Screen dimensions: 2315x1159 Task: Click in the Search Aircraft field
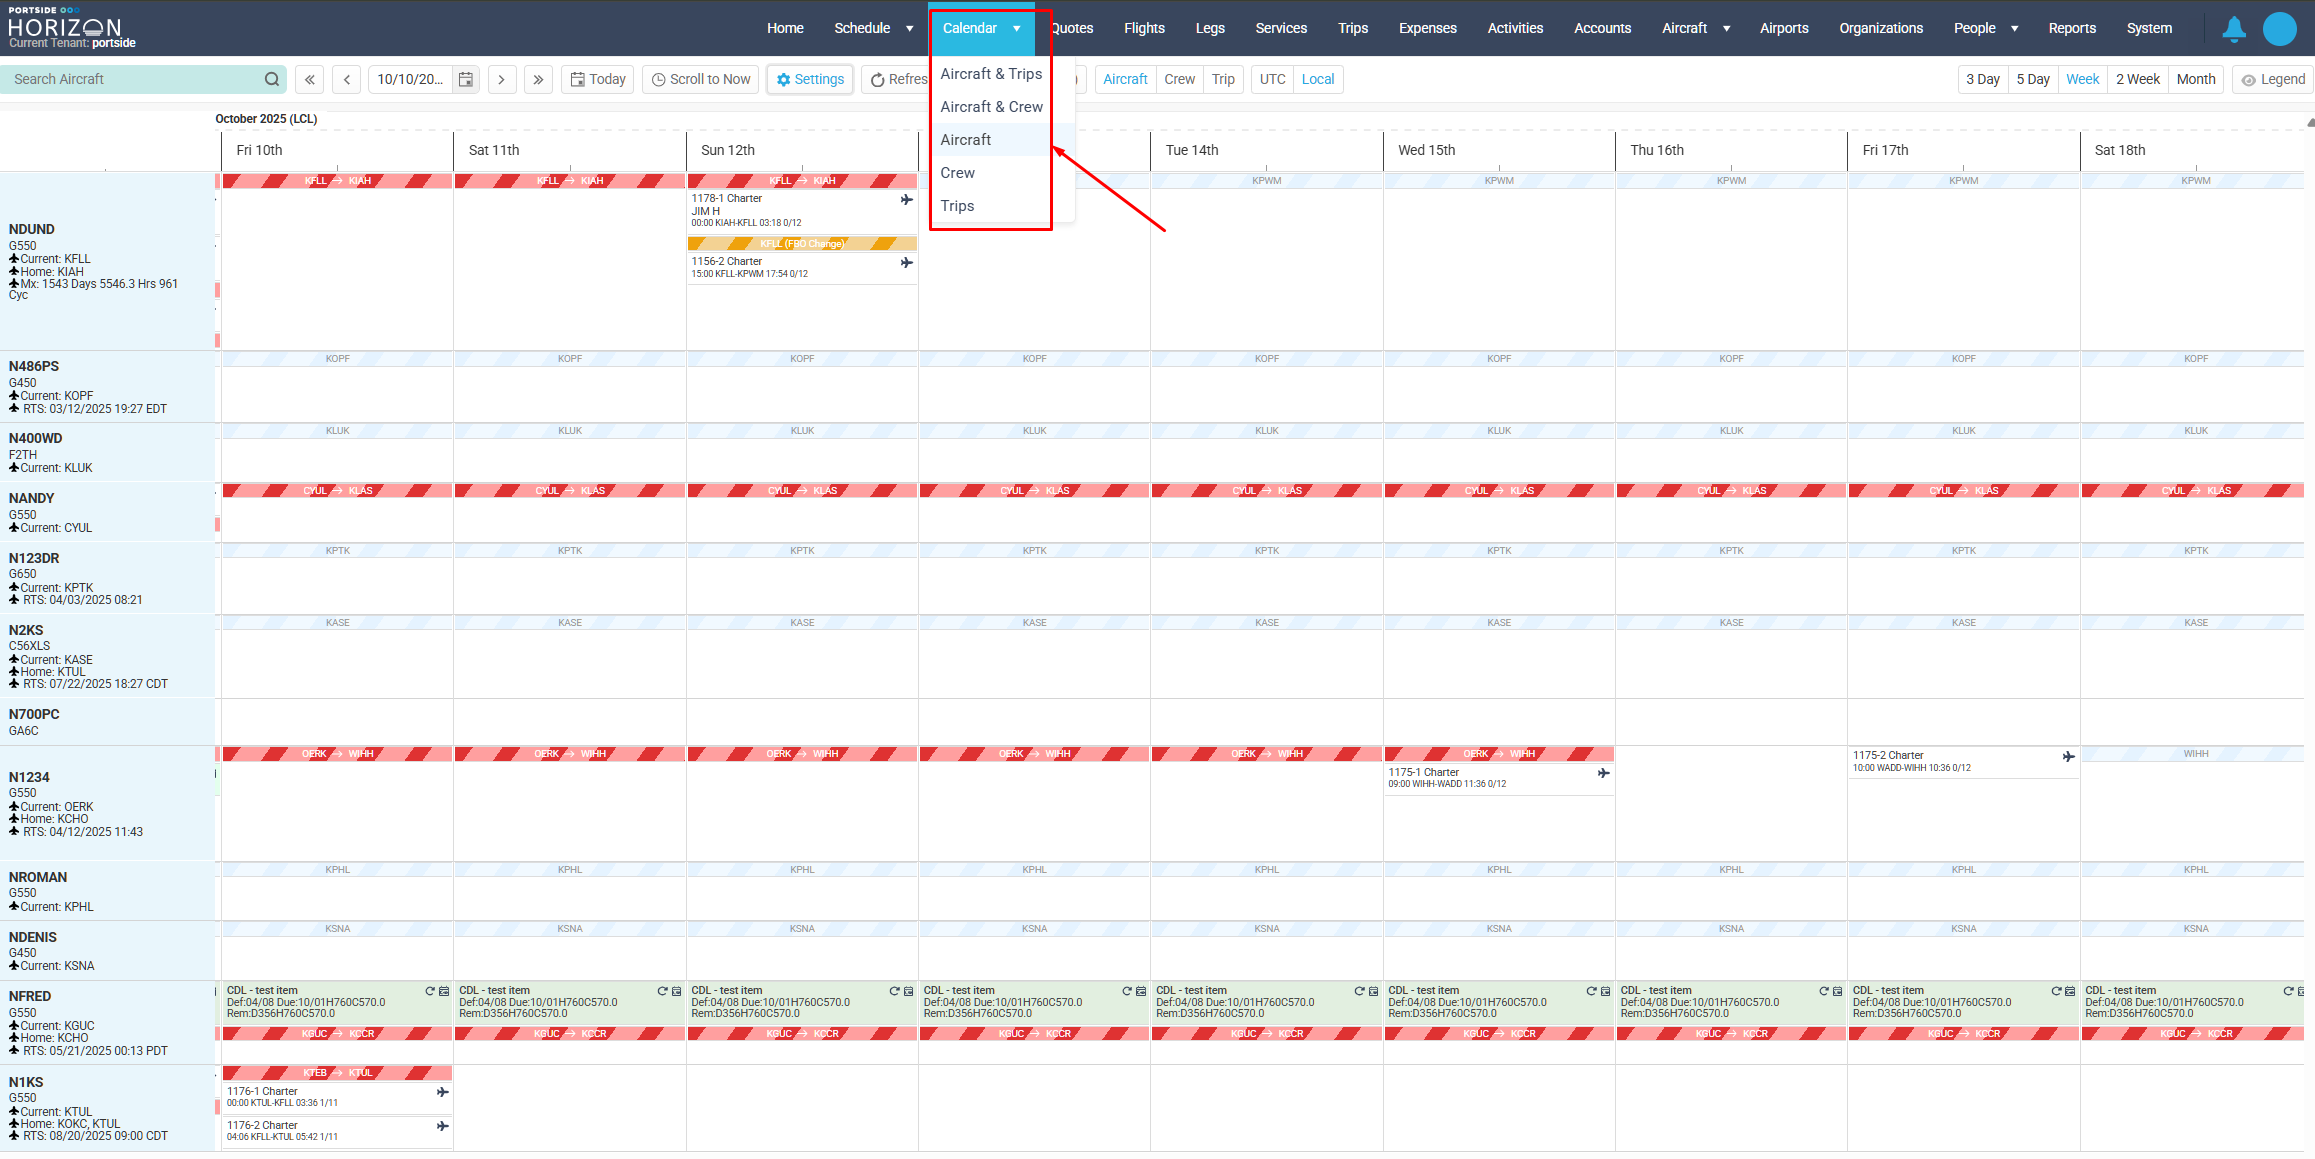point(130,79)
